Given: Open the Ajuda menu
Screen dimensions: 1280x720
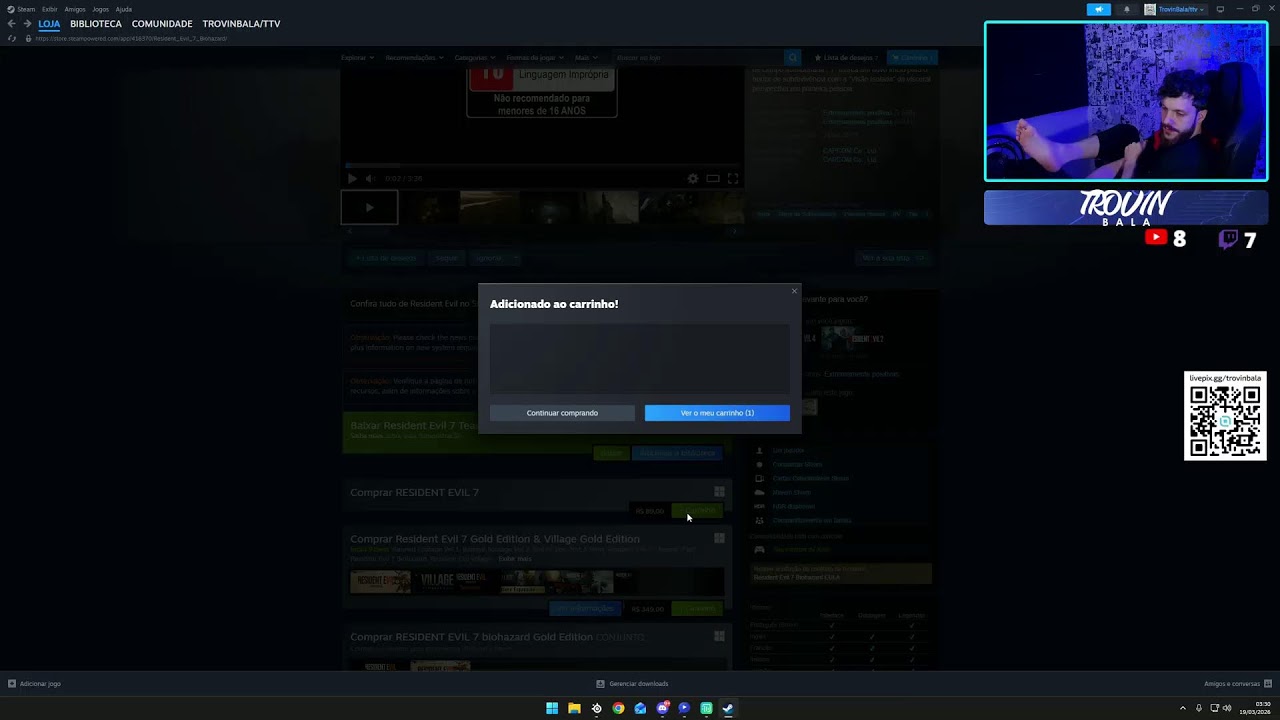Looking at the screenshot, I should pos(124,9).
